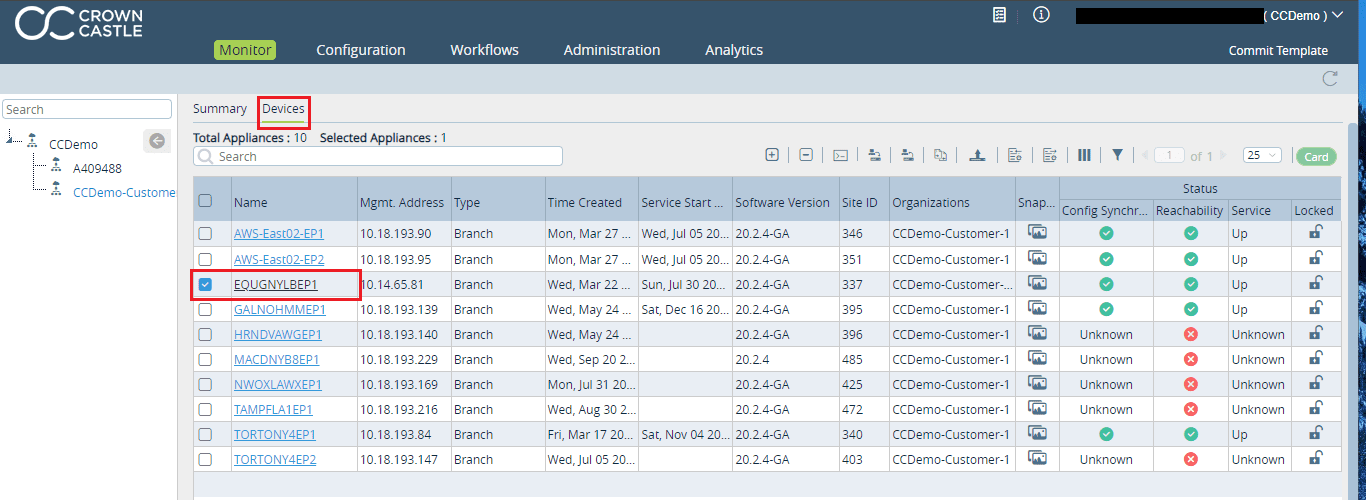Check the AWS-East02-EP2 row checkbox

pos(205,259)
